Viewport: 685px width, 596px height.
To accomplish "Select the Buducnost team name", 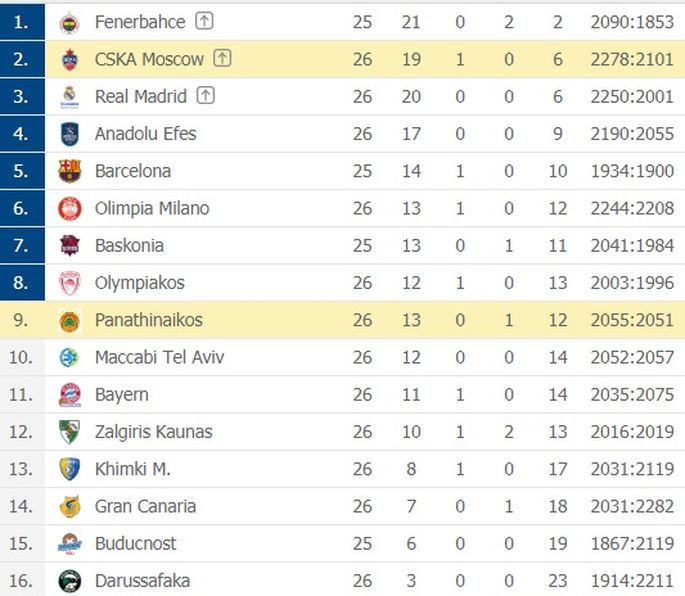I will point(136,544).
